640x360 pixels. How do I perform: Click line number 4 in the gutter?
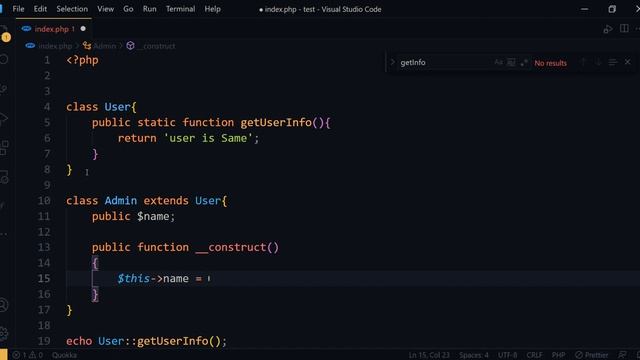coord(47,107)
